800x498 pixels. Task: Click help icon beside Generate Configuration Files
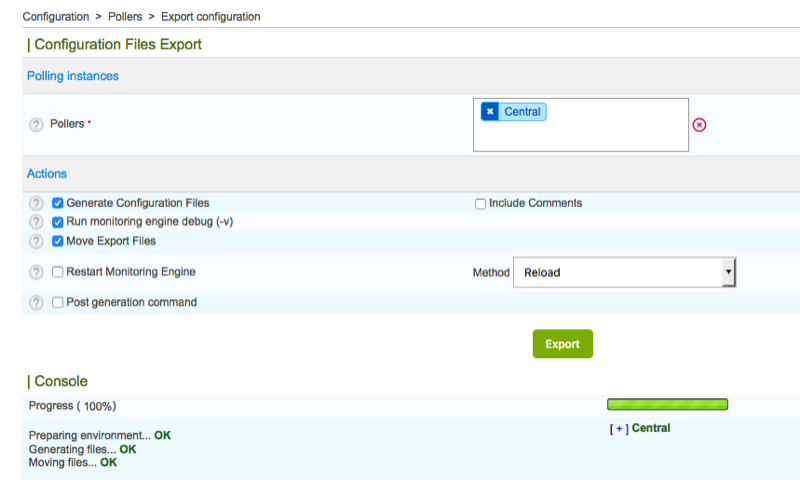[37, 203]
